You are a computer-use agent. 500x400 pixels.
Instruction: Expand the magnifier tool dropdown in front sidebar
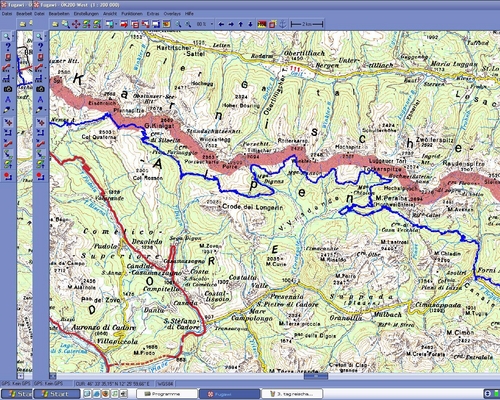pyautogui.click(x=45, y=36)
